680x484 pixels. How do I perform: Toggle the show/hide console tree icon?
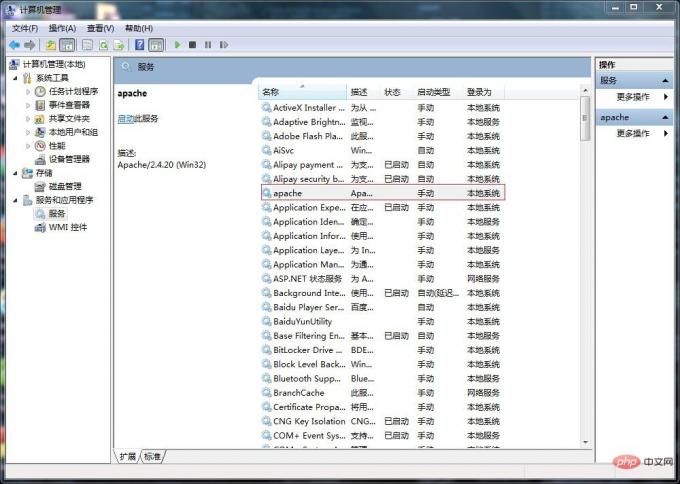[x=67, y=45]
